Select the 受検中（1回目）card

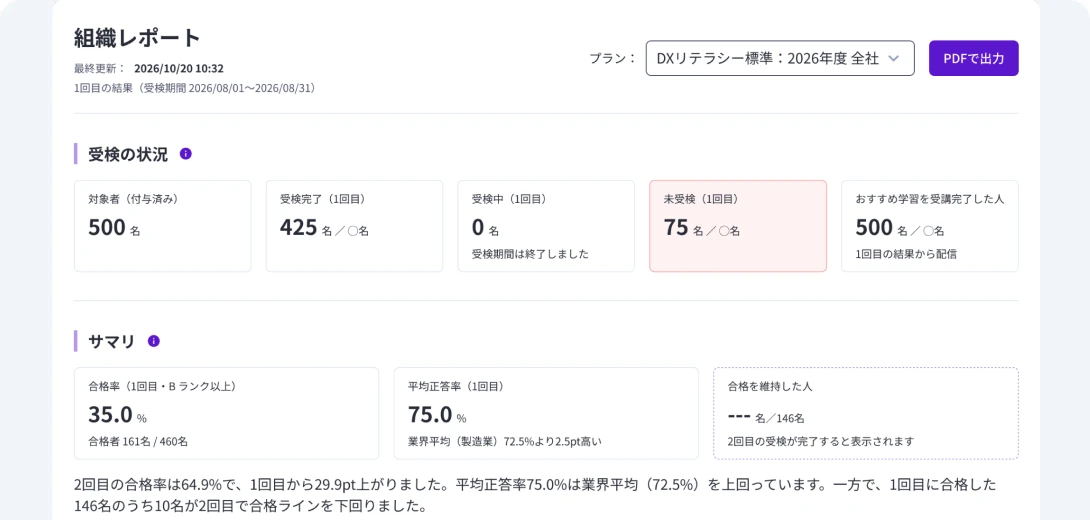pyautogui.click(x=546, y=226)
